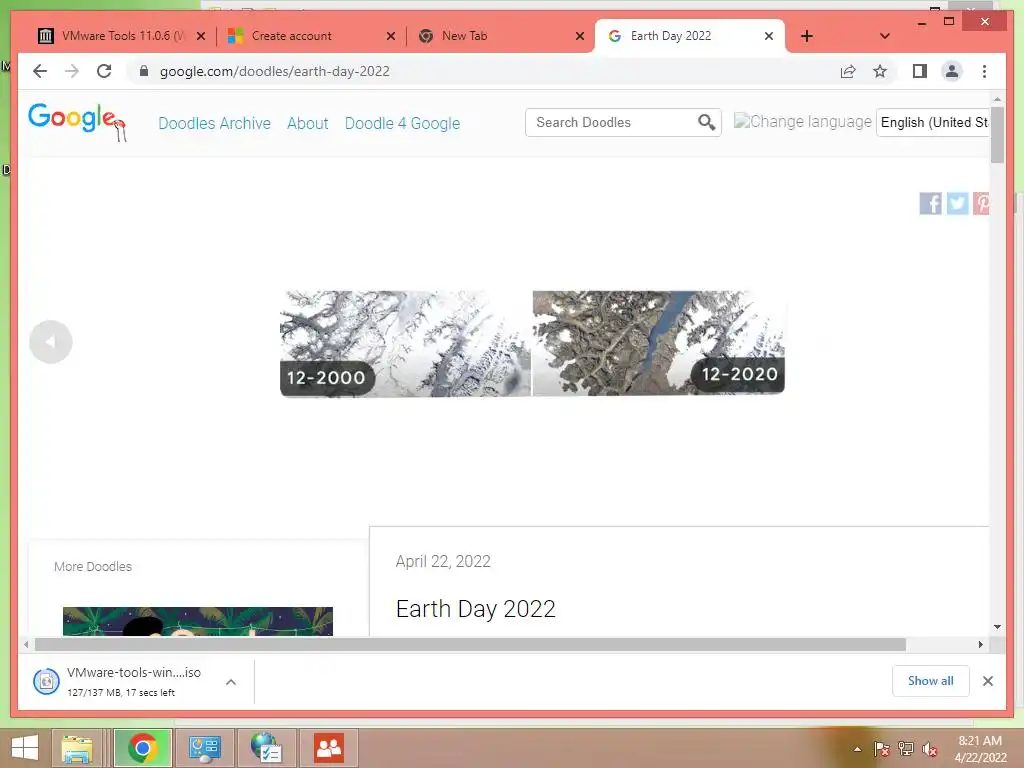The width and height of the screenshot is (1024, 768).
Task: Open the red people app taskbar icon
Action: click(329, 748)
